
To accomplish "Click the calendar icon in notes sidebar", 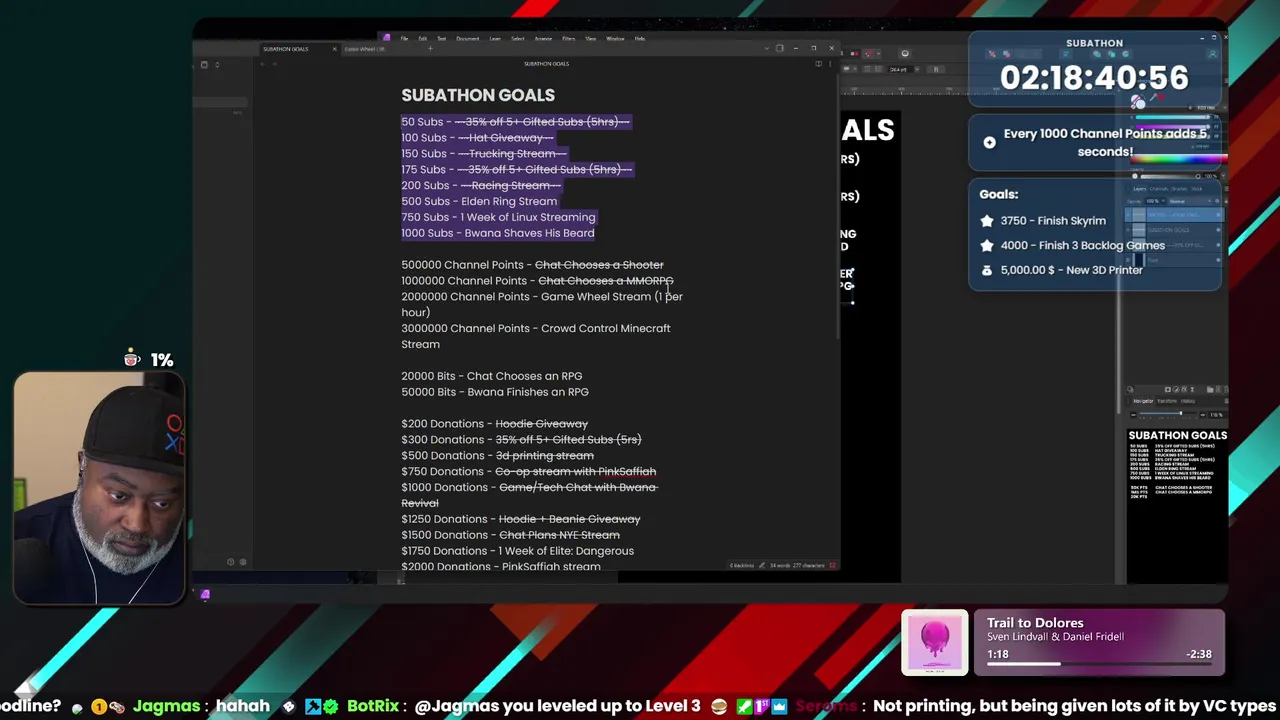I will tap(204, 65).
